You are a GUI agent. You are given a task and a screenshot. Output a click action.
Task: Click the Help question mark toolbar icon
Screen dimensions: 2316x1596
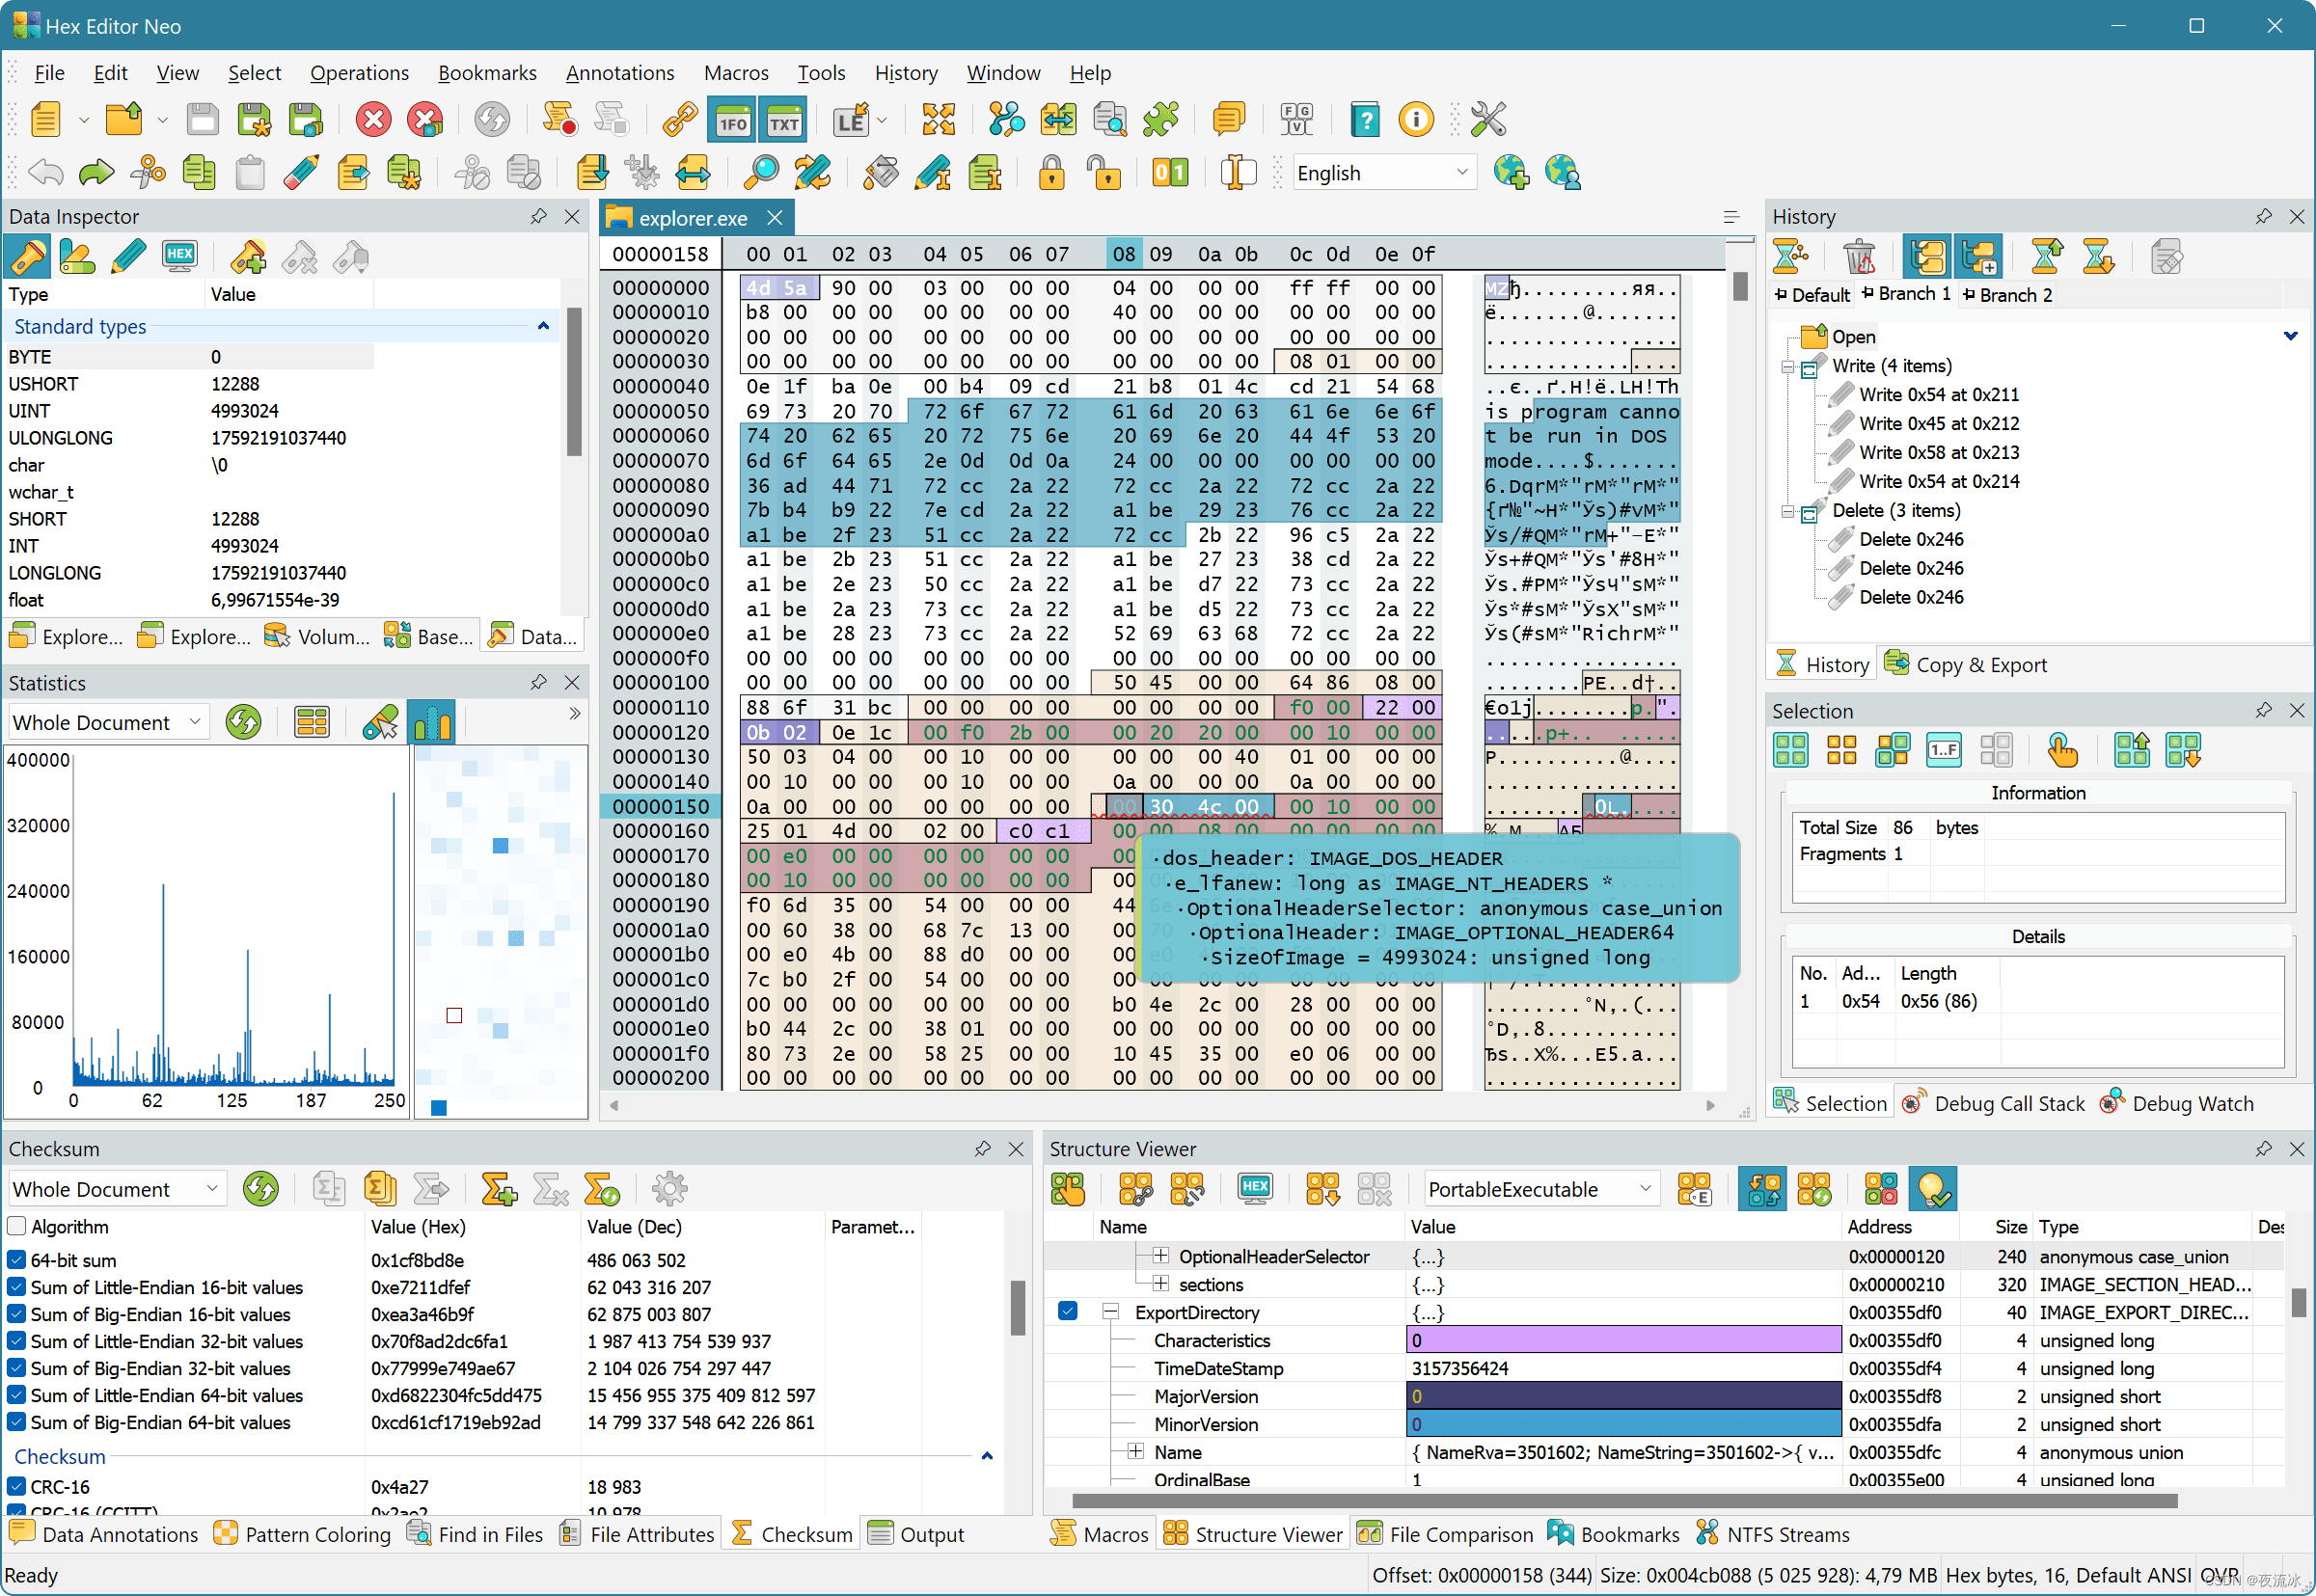pyautogui.click(x=1365, y=120)
